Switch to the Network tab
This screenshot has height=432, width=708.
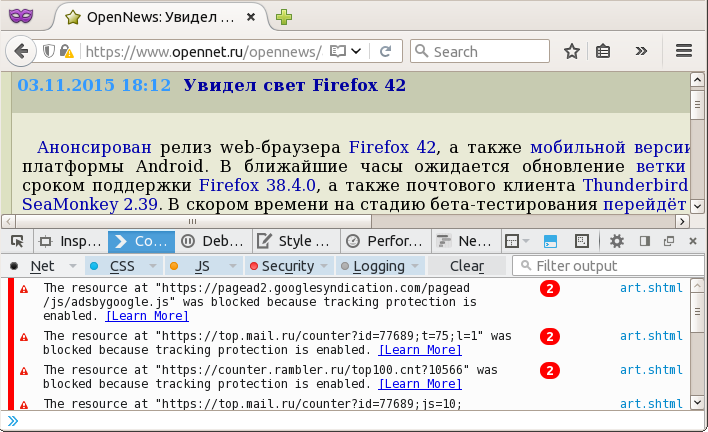tap(465, 241)
